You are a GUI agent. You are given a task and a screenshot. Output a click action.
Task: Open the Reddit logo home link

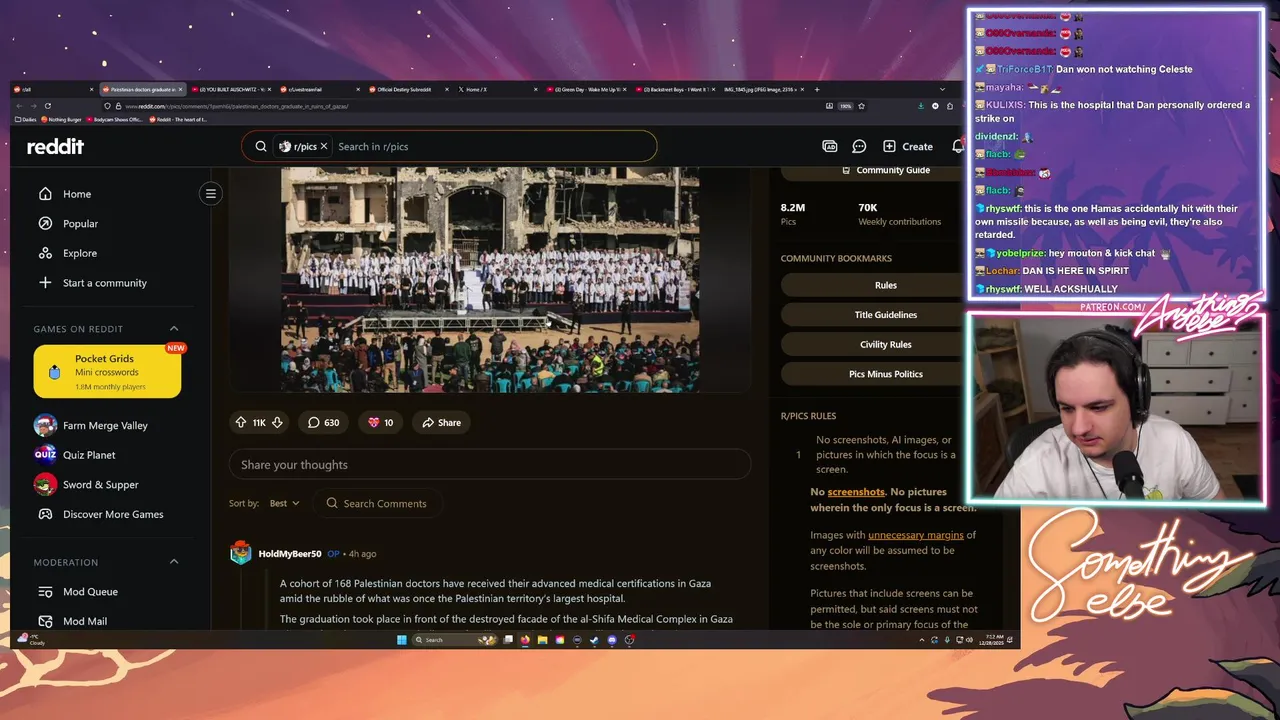(55, 146)
